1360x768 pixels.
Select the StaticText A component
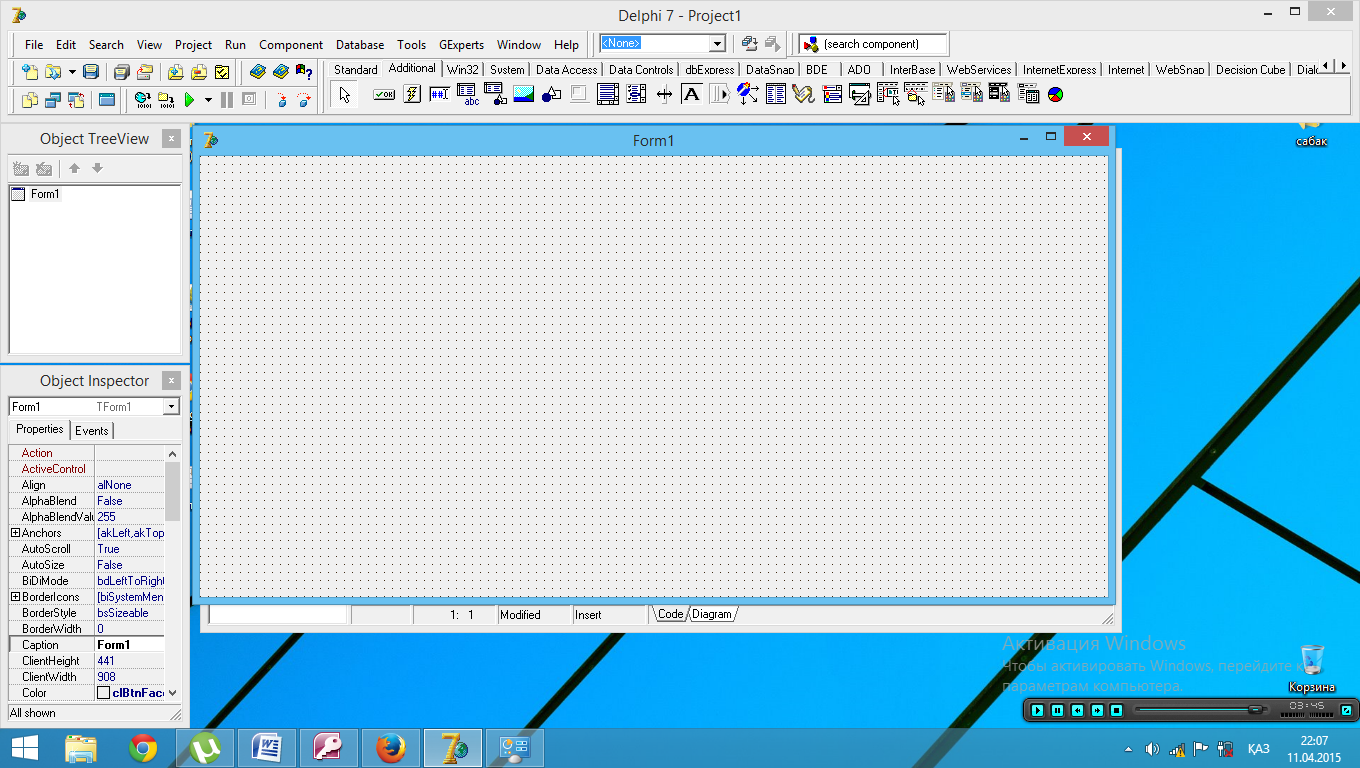691,95
